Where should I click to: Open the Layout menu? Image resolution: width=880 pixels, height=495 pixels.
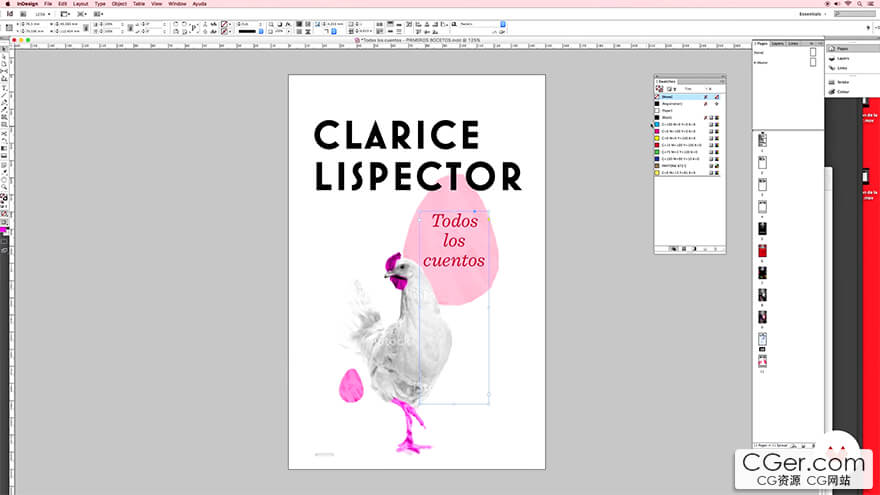81,4
